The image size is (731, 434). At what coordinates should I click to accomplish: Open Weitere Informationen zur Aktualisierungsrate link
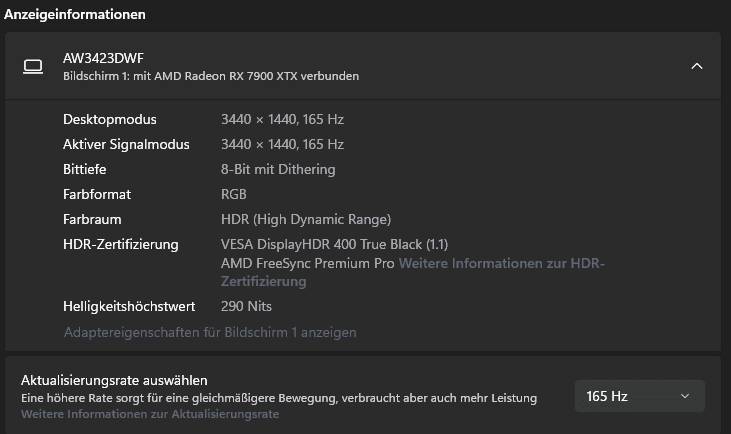pos(150,413)
